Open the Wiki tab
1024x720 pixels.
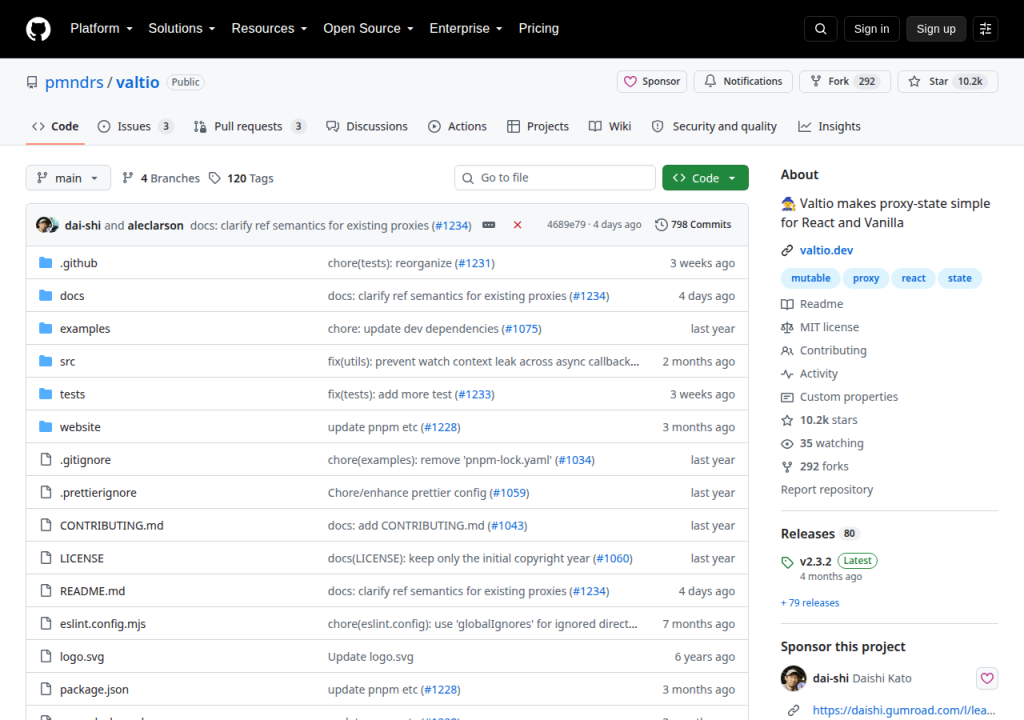[x=610, y=127]
